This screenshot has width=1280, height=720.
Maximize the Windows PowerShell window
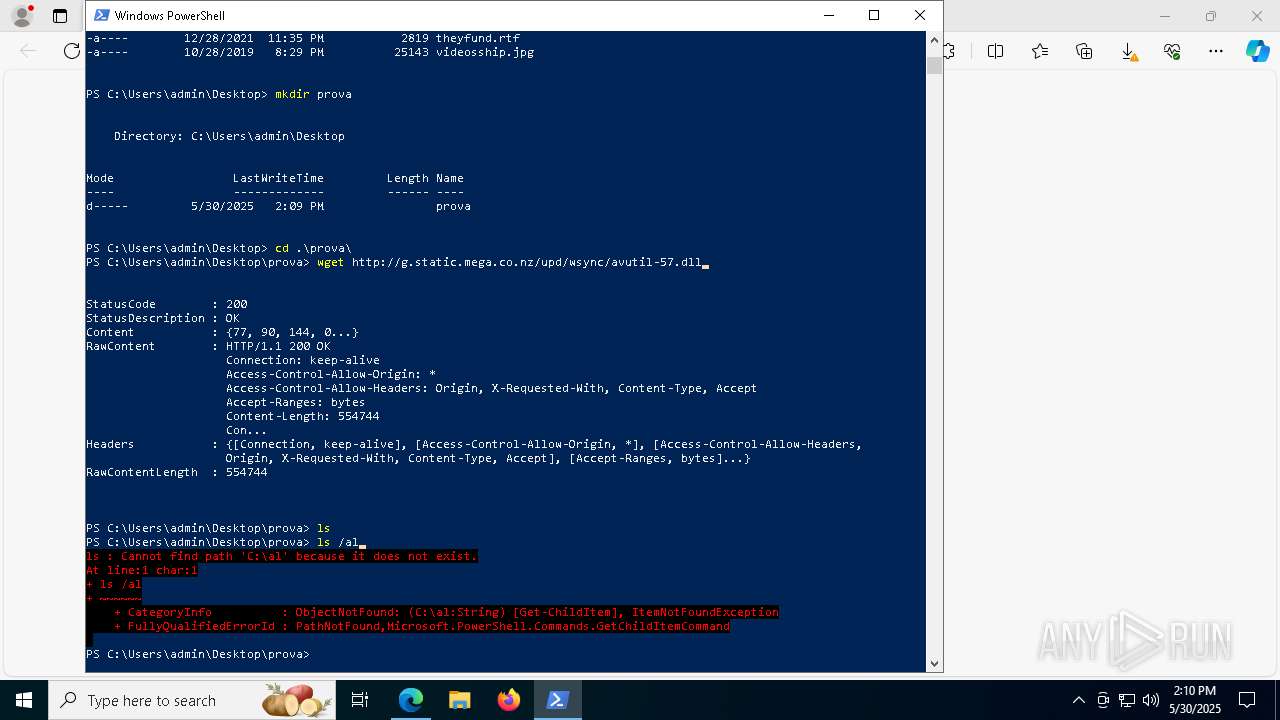click(x=874, y=15)
